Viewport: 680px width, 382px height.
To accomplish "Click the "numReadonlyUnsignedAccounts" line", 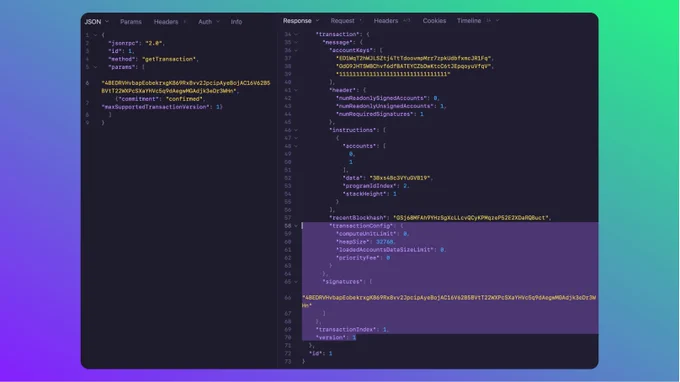I will 391,106.
